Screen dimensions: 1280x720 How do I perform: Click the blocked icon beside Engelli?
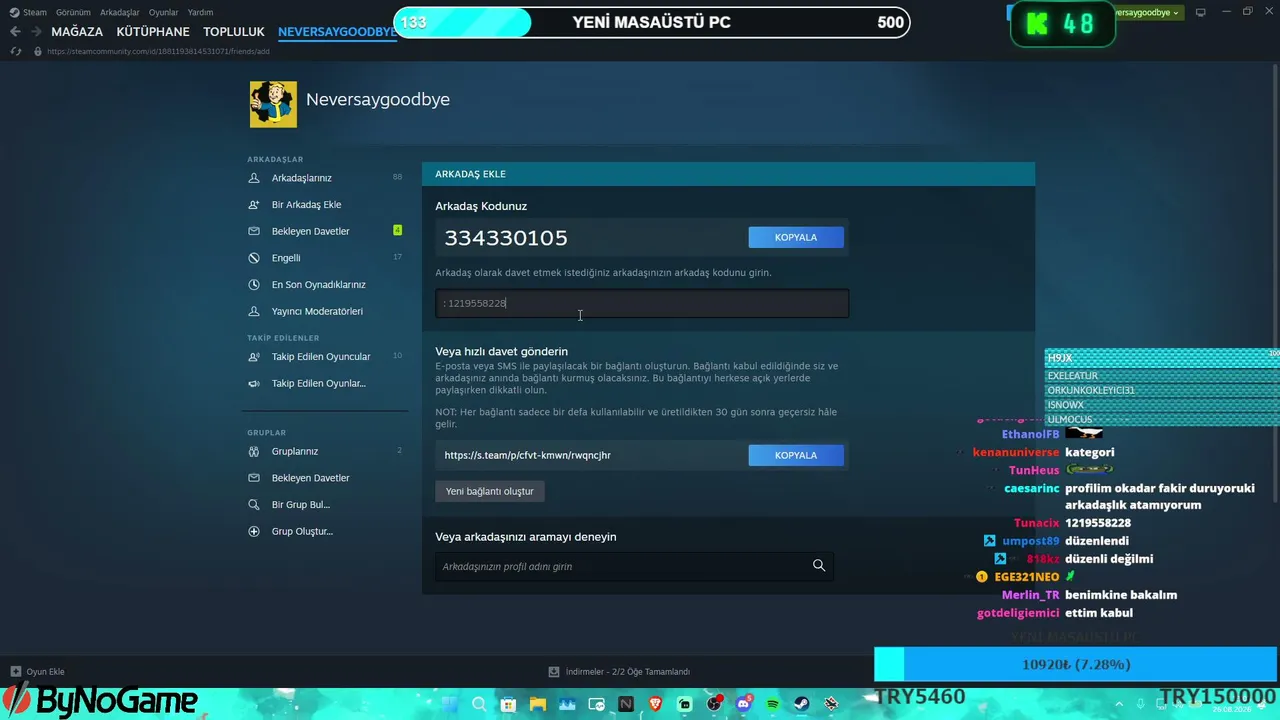(253, 258)
